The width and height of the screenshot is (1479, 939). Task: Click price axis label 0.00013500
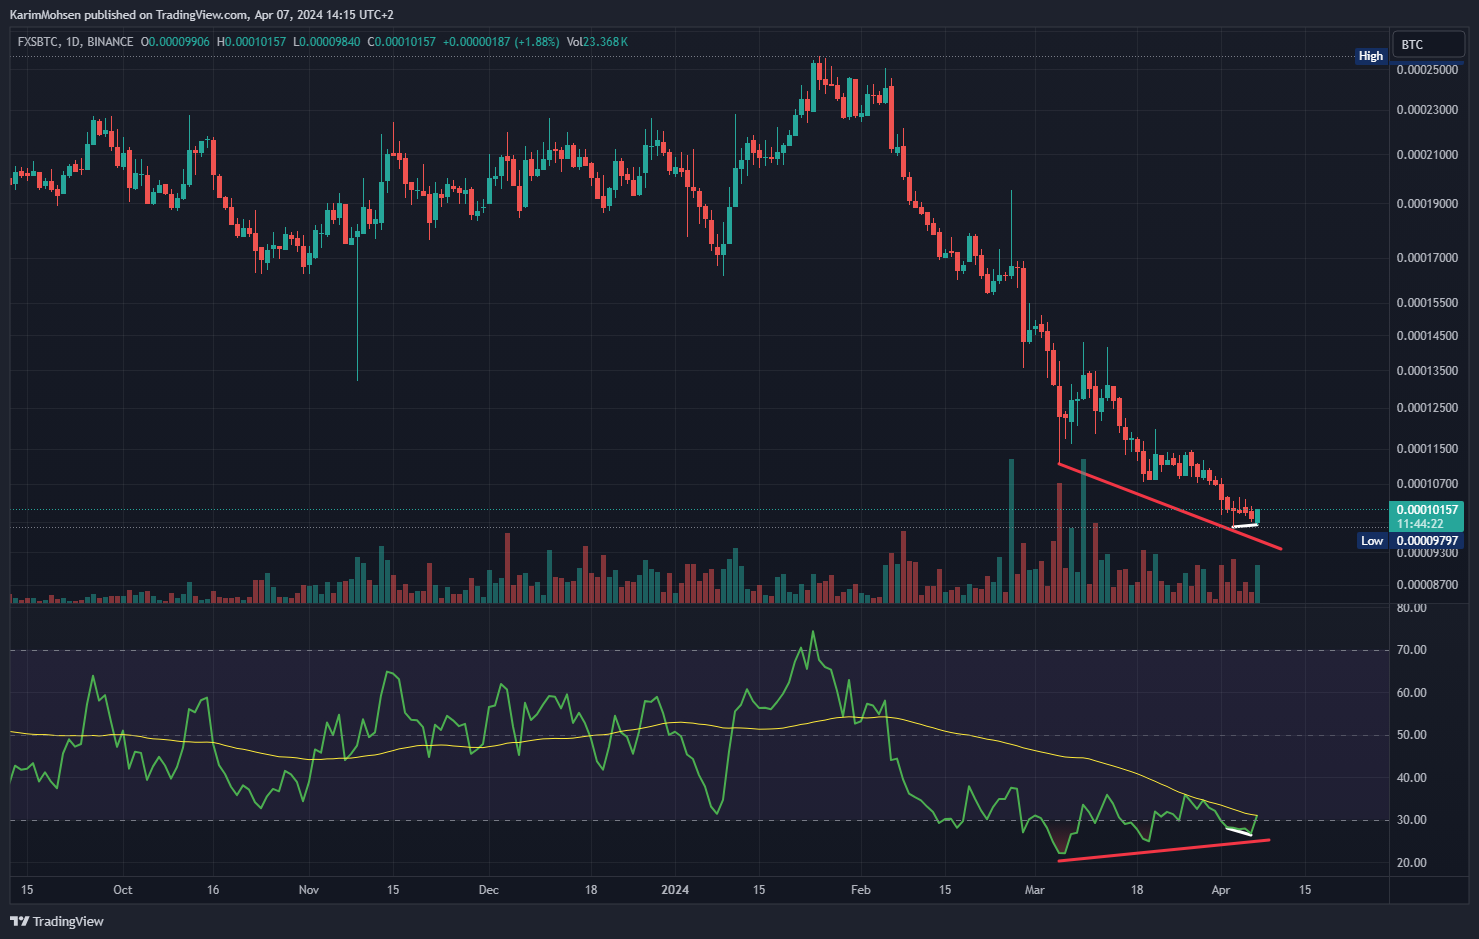[x=1427, y=371]
